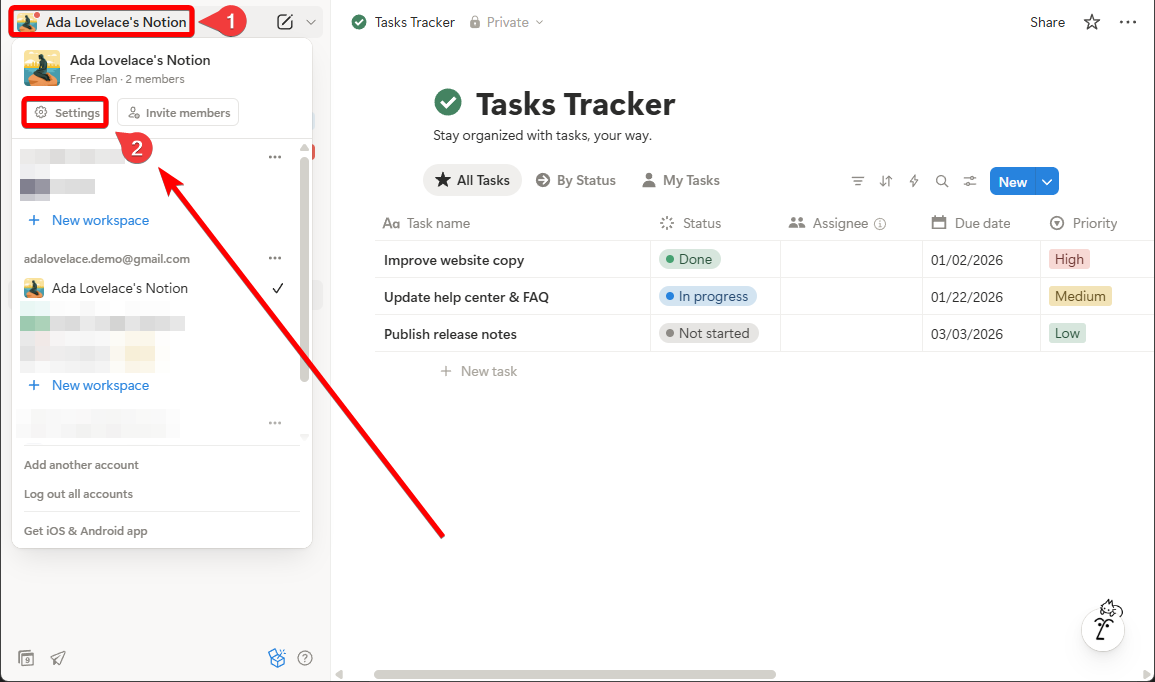Viewport: 1155px width, 682px height.
Task: Click the 03/03/2026 due date cell
Action: click(x=981, y=334)
